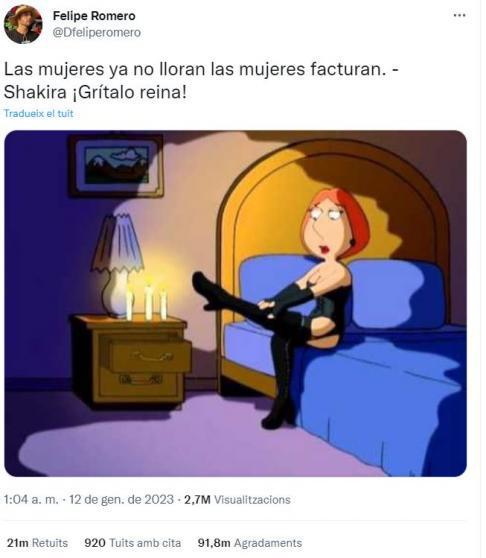The height and width of the screenshot is (558, 486).
Task: Open Felipe Romero's profile avatar
Action: pos(23,24)
